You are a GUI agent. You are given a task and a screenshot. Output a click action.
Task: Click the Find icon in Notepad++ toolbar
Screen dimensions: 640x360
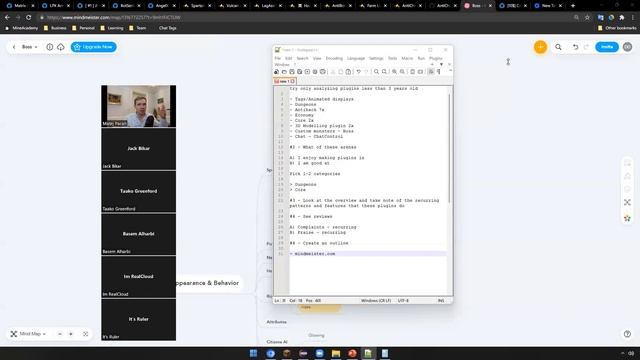[x=376, y=72]
